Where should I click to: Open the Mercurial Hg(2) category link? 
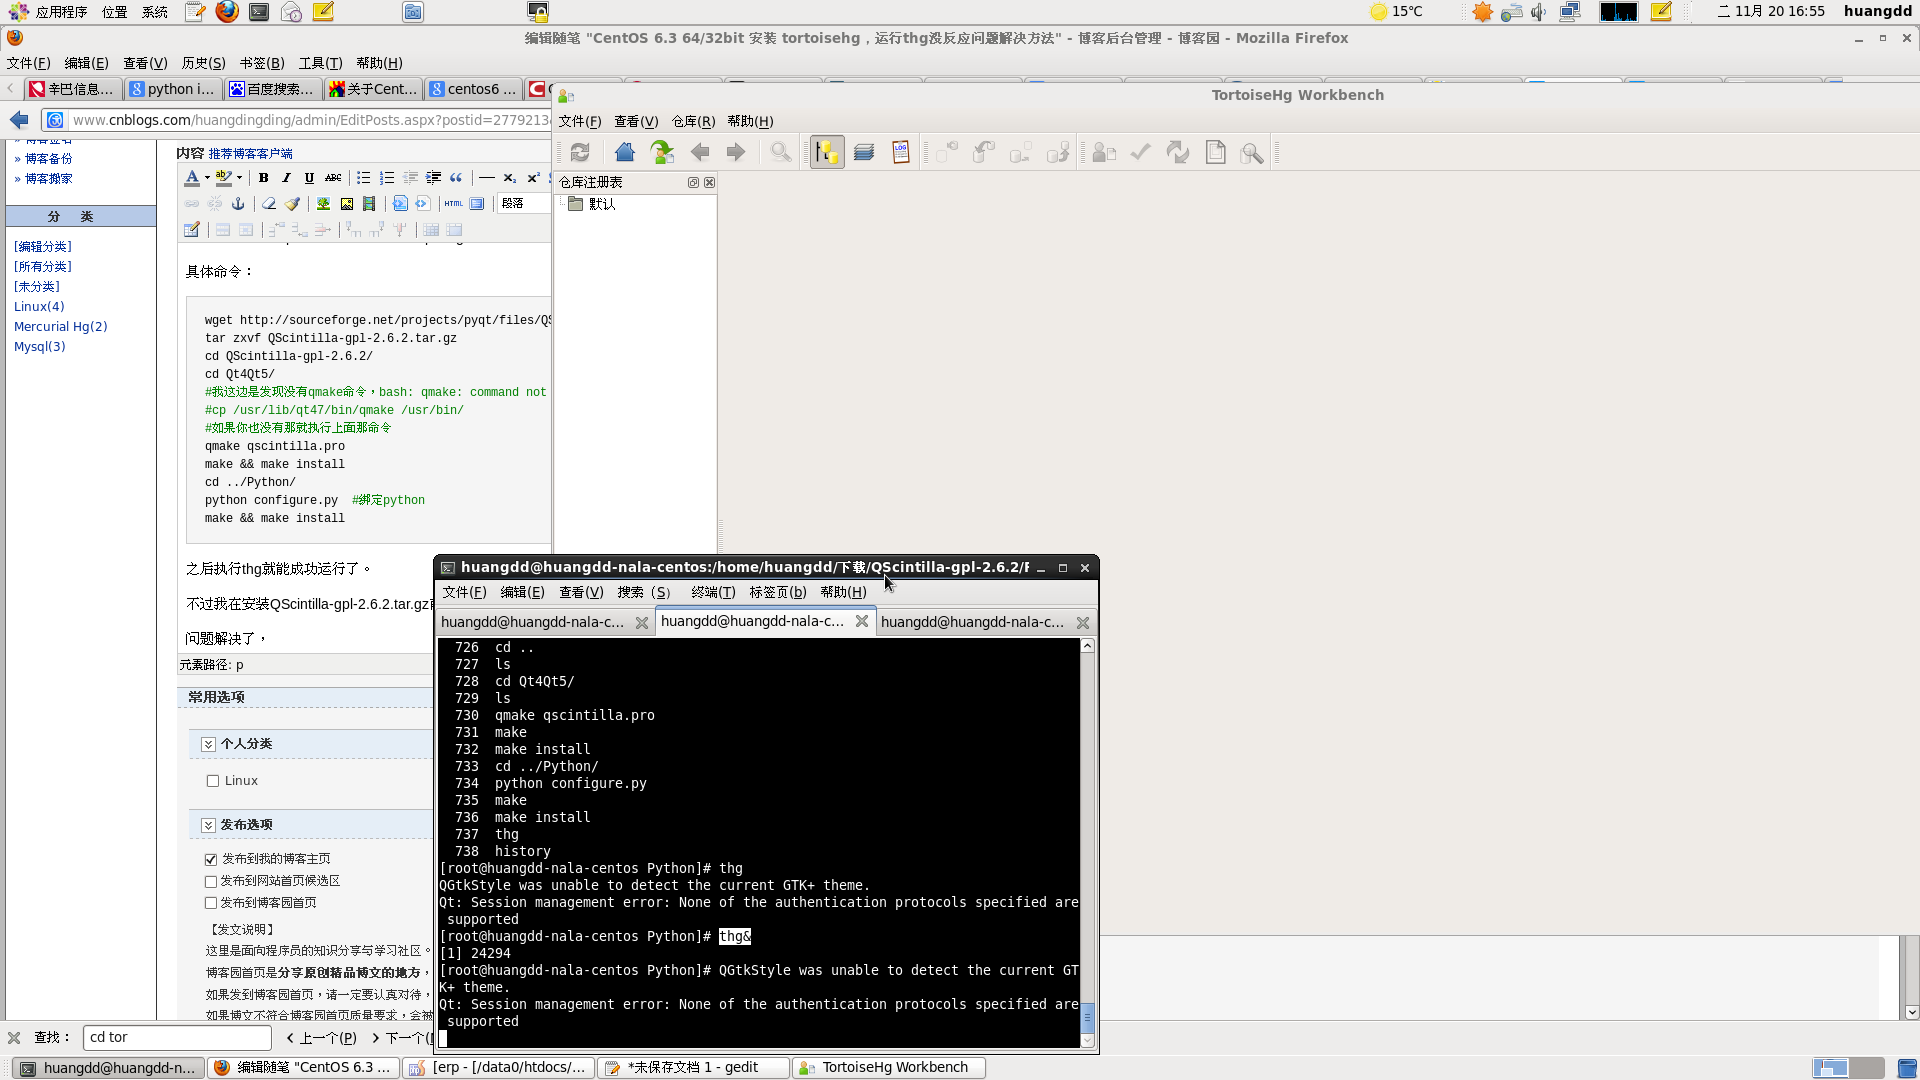[61, 327]
